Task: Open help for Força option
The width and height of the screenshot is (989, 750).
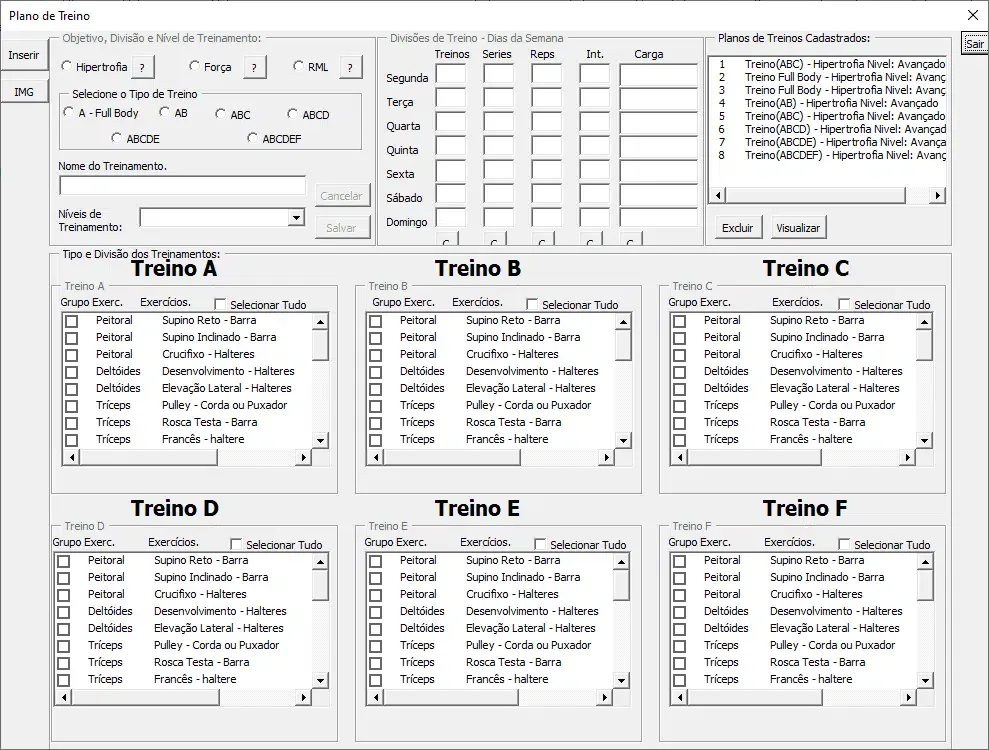Action: 254,67
